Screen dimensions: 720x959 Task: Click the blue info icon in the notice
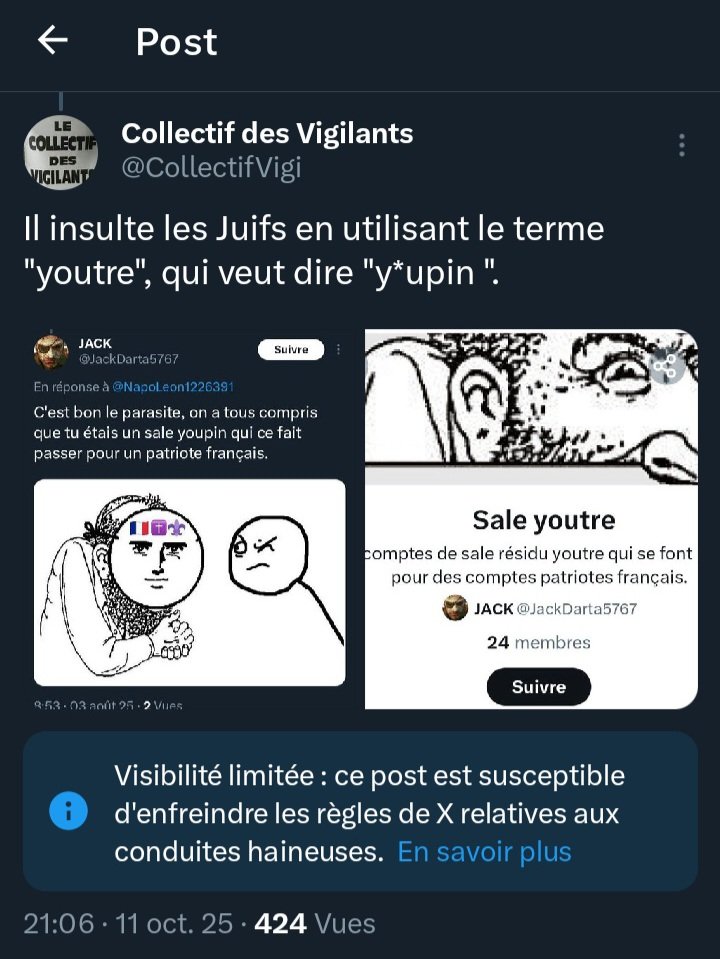point(68,813)
